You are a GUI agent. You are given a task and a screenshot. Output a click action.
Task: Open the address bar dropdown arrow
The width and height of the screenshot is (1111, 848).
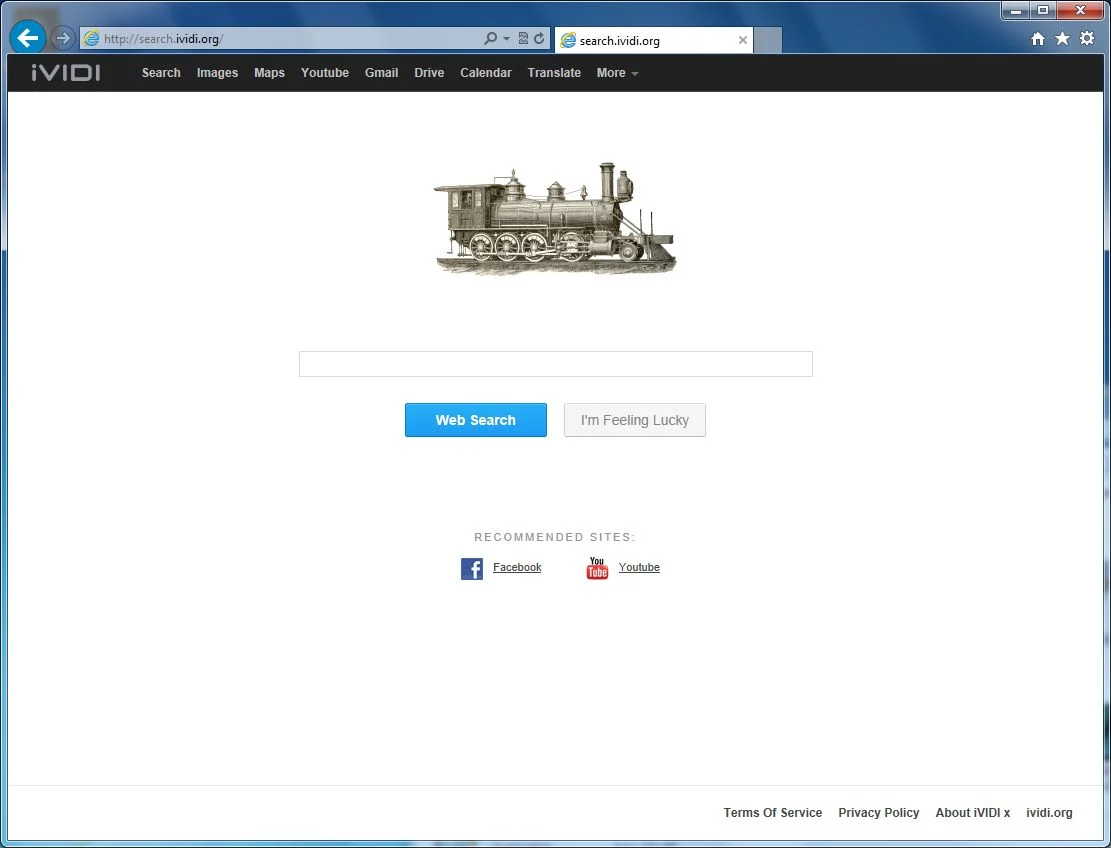[x=507, y=38]
